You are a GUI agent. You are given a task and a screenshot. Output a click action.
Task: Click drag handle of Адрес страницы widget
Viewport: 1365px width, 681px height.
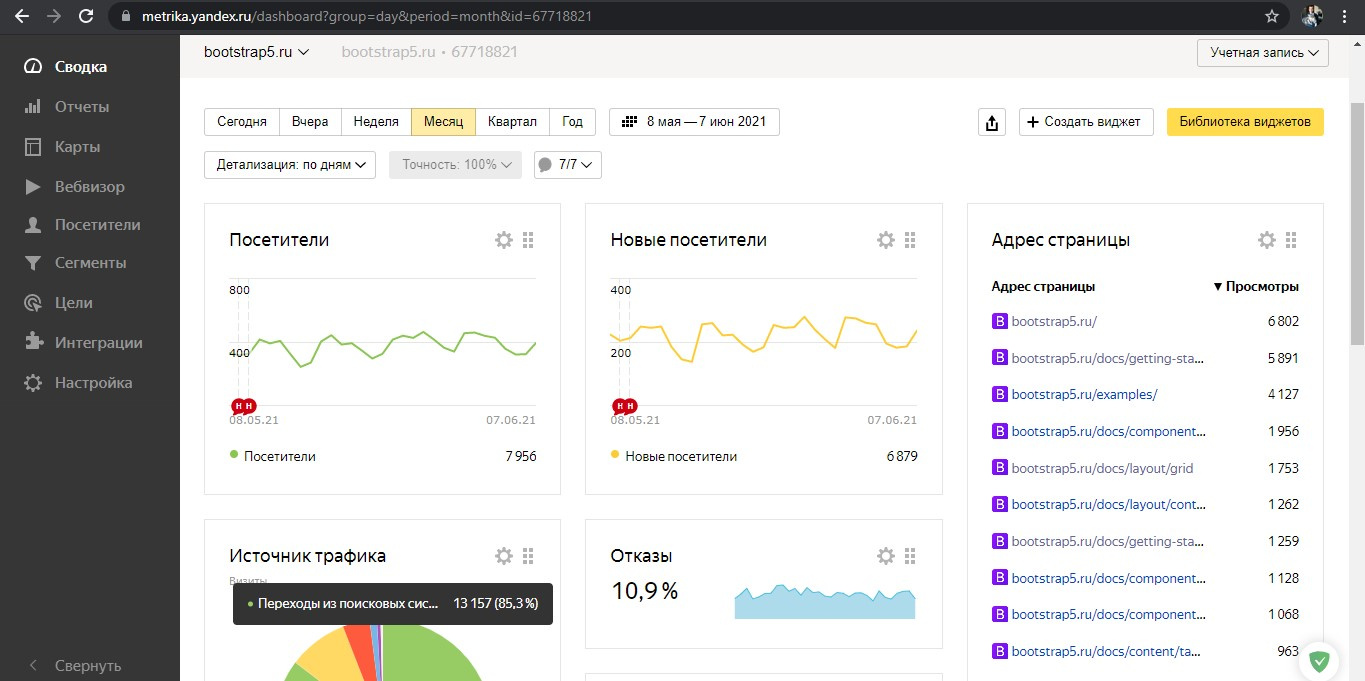[x=1291, y=240]
